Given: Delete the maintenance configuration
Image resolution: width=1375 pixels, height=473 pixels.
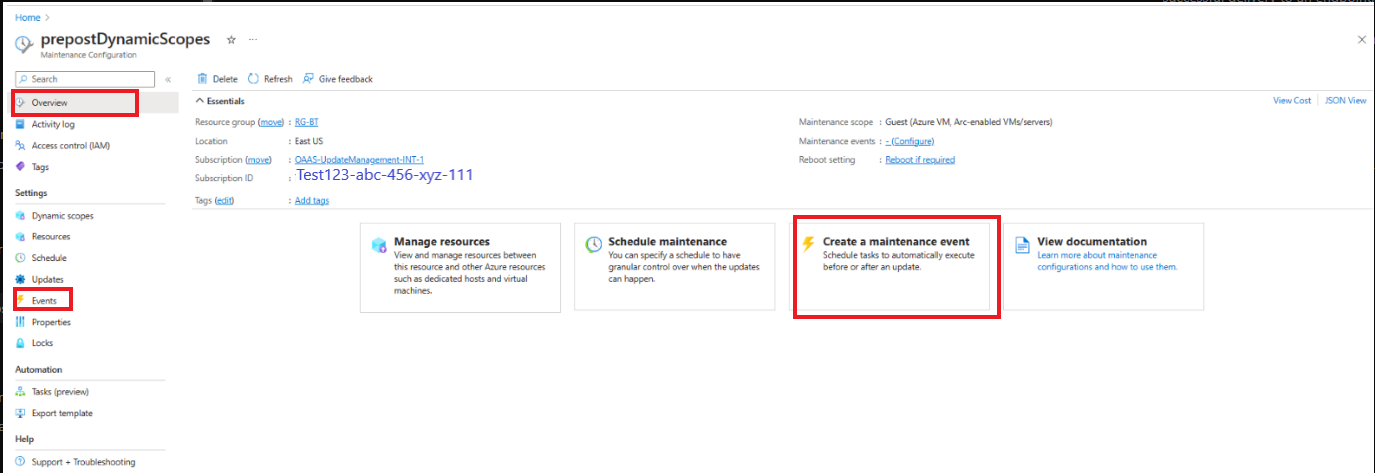Looking at the screenshot, I should [x=218, y=79].
